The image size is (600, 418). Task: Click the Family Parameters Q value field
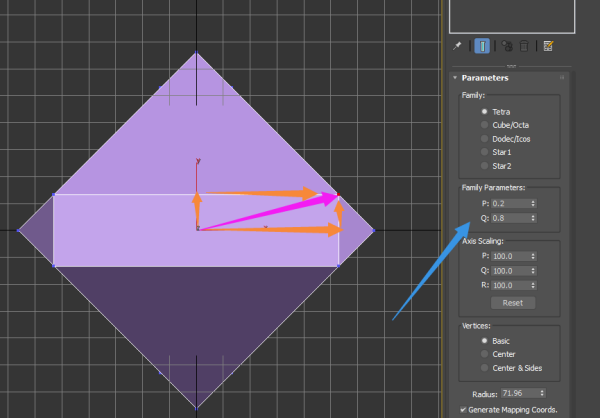coord(510,218)
